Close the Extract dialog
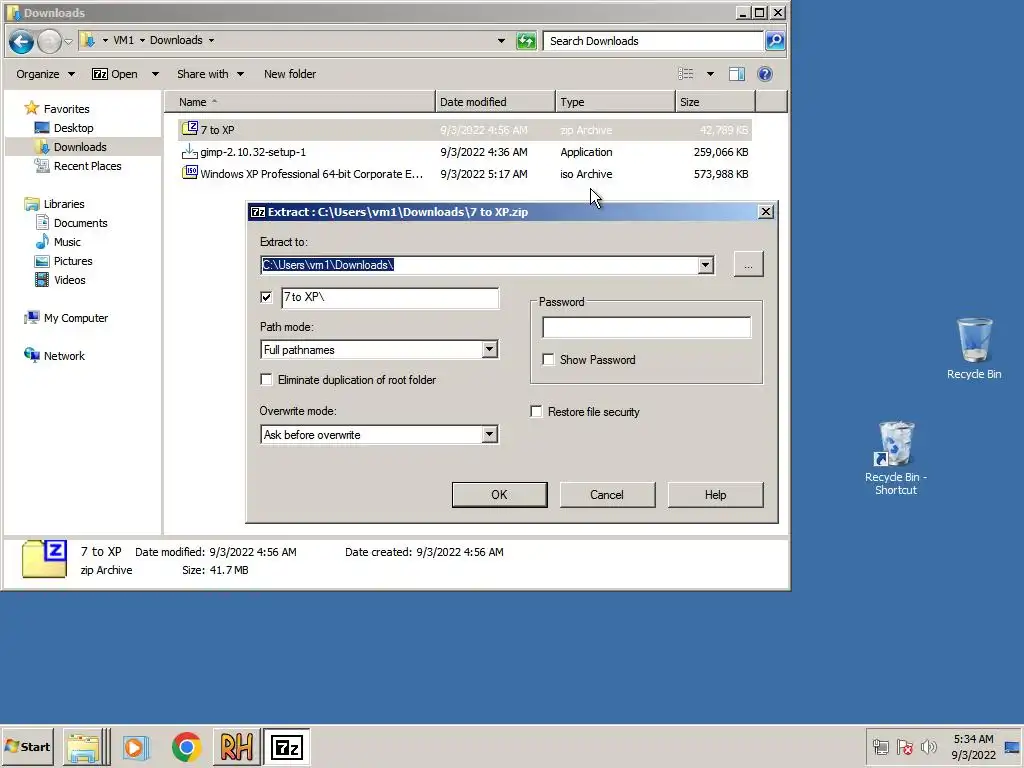This screenshot has width=1024, height=768. [x=765, y=212]
